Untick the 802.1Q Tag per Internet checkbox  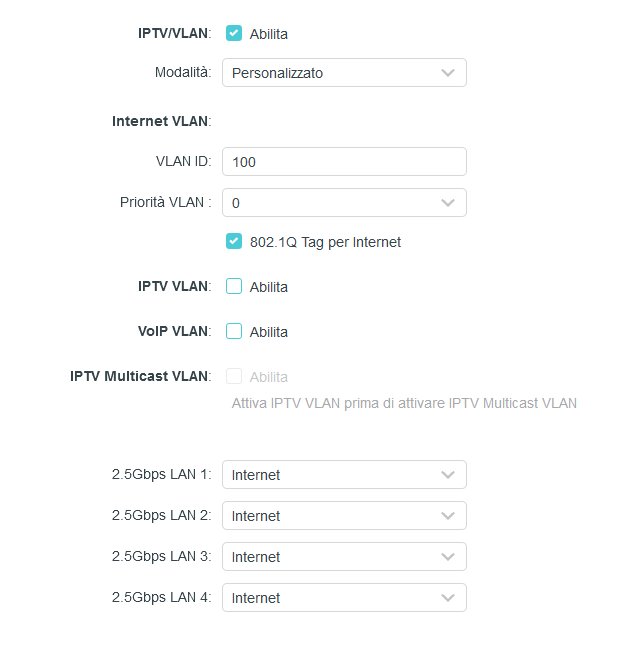pyautogui.click(x=234, y=241)
